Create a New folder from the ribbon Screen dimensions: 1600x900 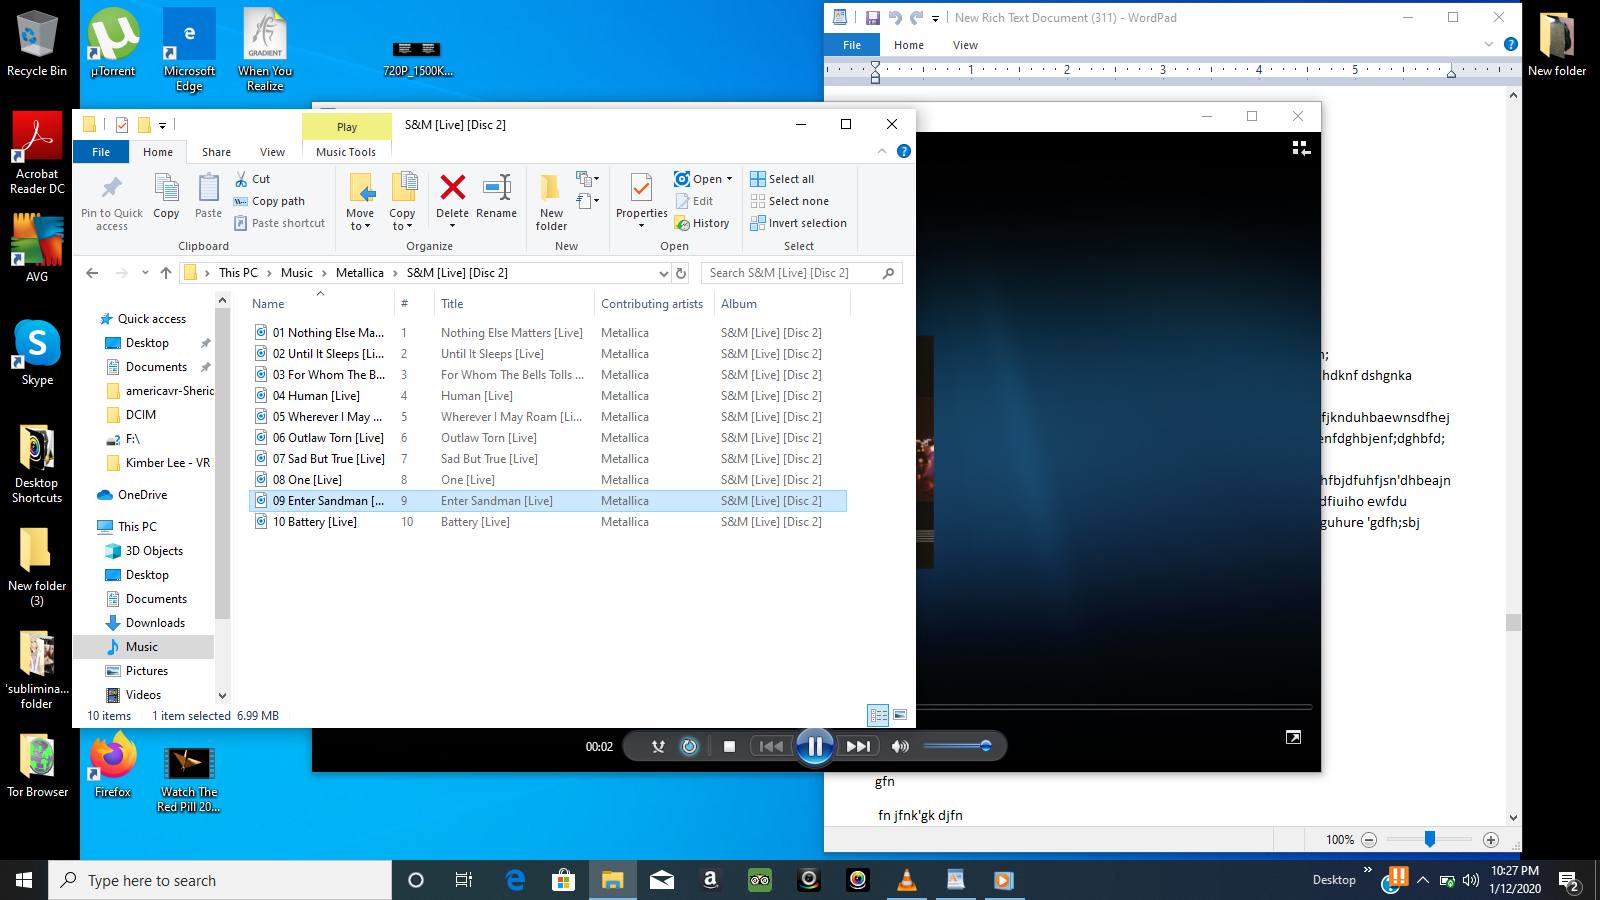pos(551,202)
